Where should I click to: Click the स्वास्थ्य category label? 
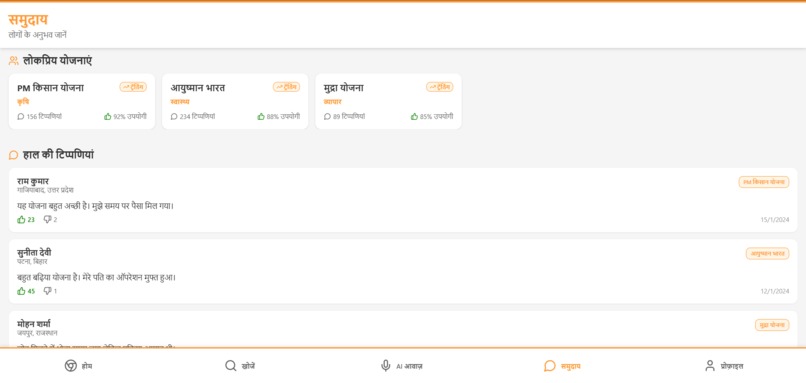(180, 102)
